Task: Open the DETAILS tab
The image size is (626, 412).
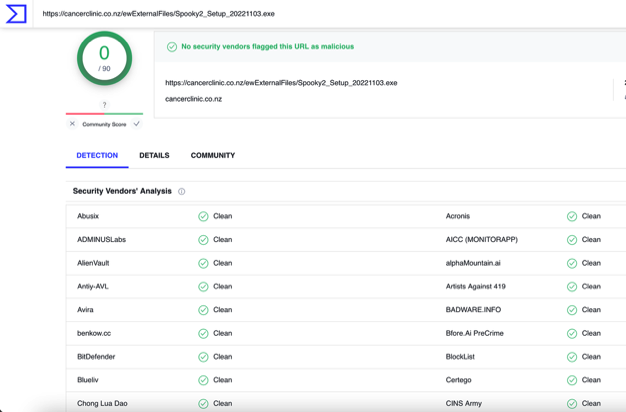Action: coord(154,156)
